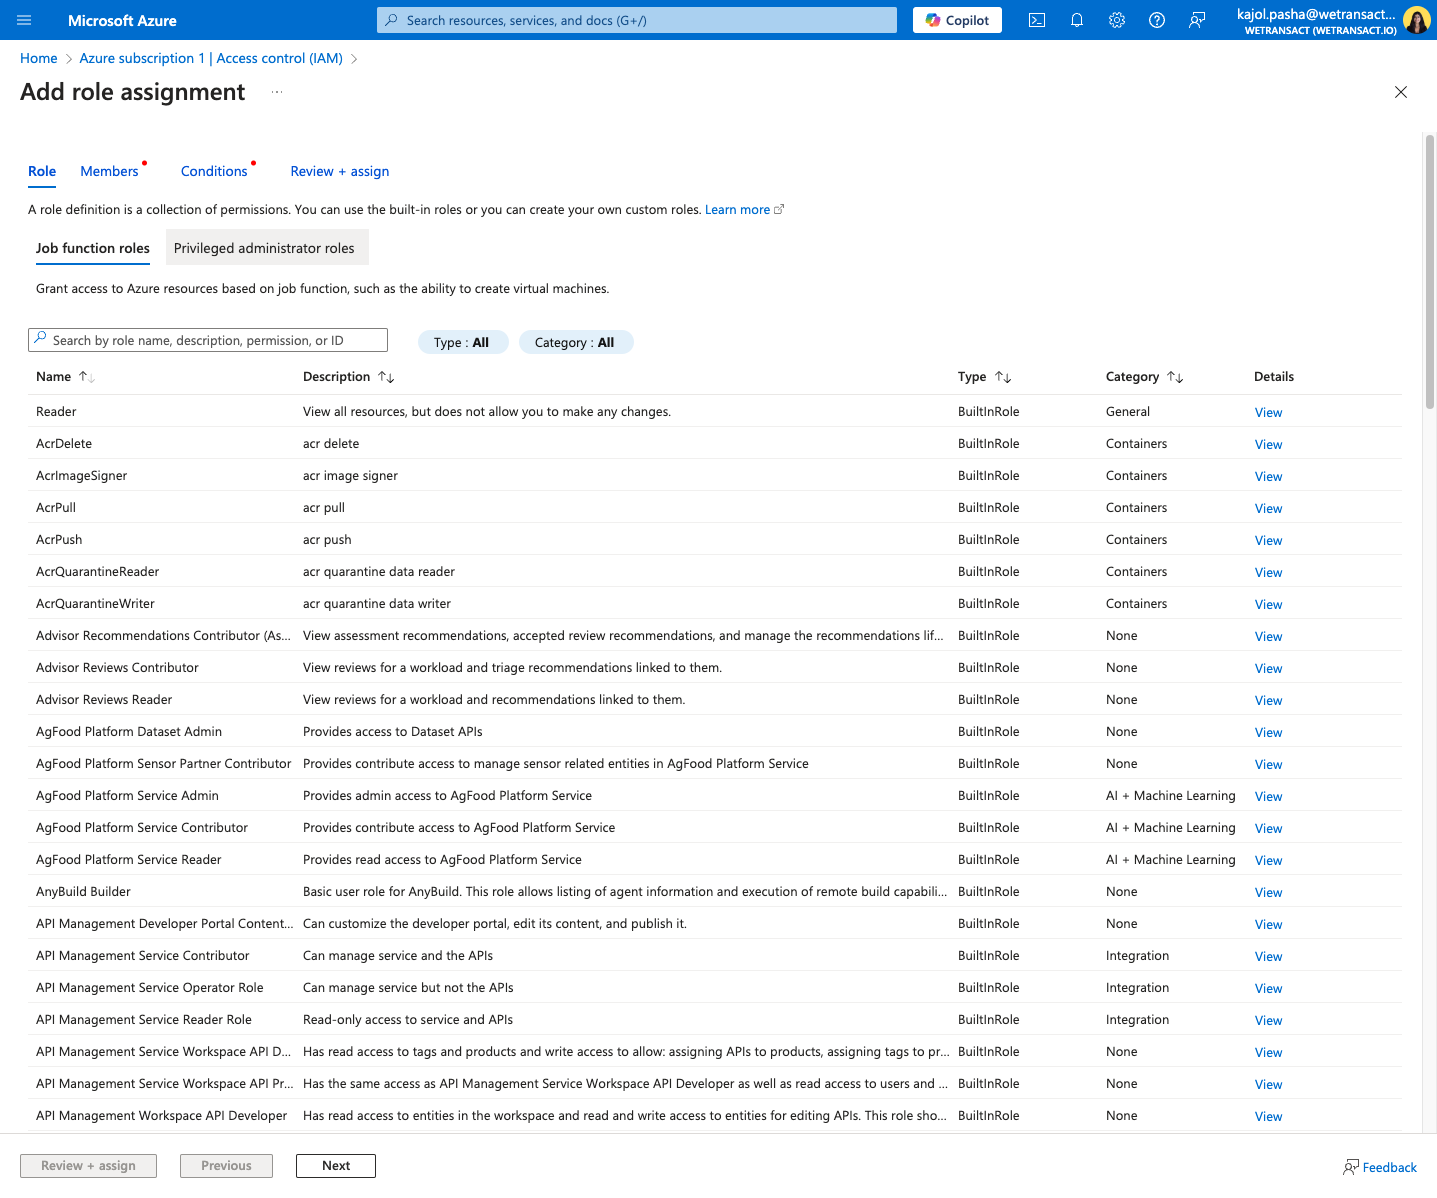Click the Feedback link at the bottom
This screenshot has width=1437, height=1198.
(x=1380, y=1167)
